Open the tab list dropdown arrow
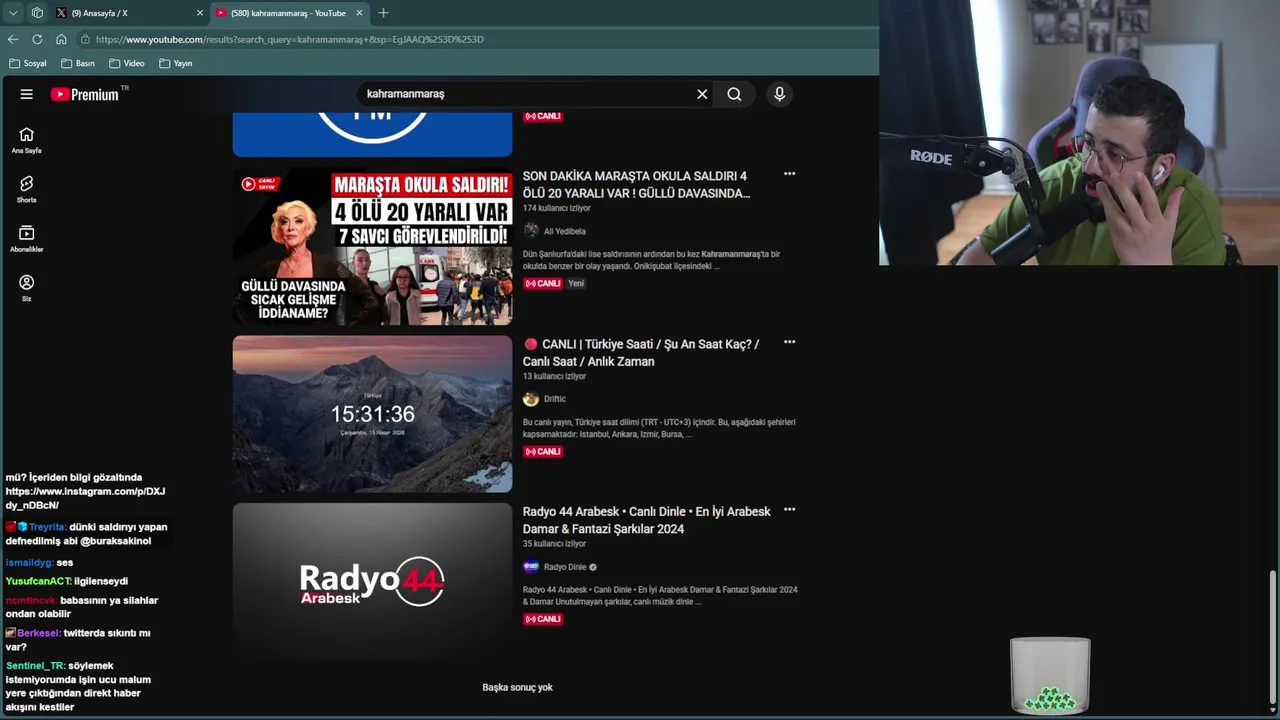 coord(13,13)
